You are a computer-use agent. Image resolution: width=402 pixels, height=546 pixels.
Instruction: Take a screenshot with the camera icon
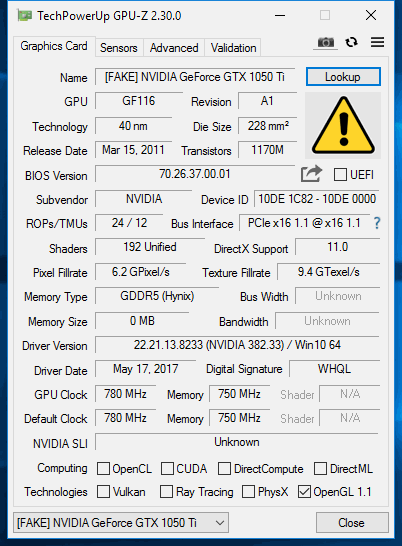click(x=325, y=42)
